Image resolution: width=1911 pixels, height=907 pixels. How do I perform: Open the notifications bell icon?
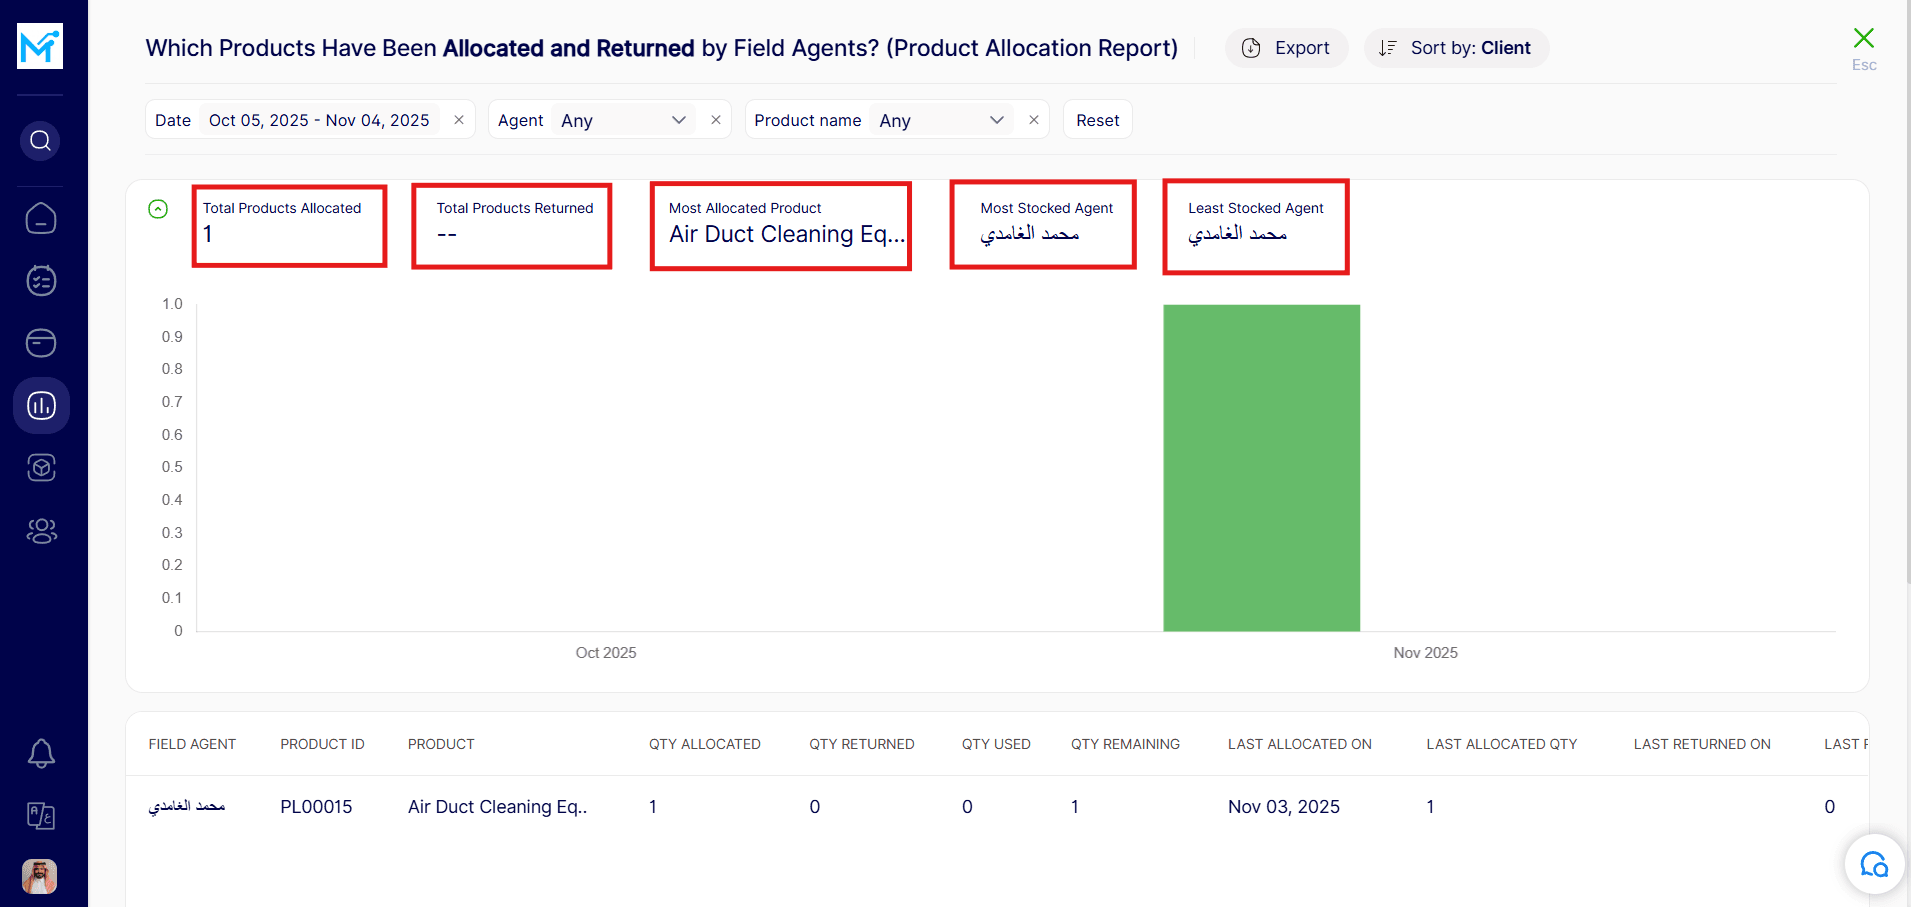(41, 753)
